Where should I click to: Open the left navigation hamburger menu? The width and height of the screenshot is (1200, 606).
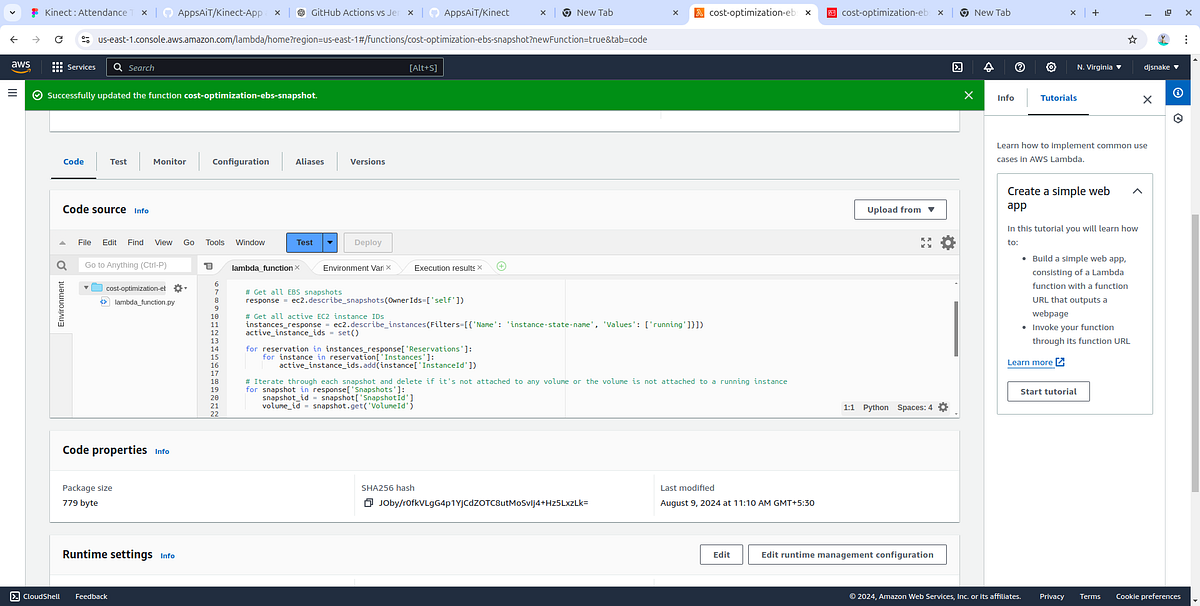tap(11, 92)
